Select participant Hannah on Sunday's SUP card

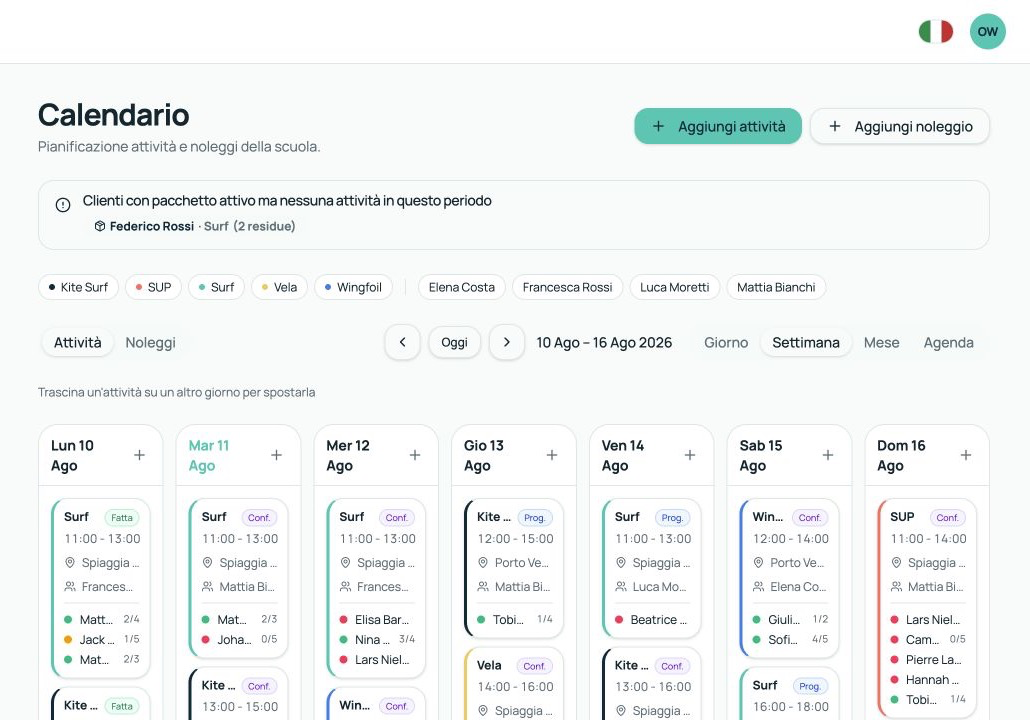click(x=928, y=679)
